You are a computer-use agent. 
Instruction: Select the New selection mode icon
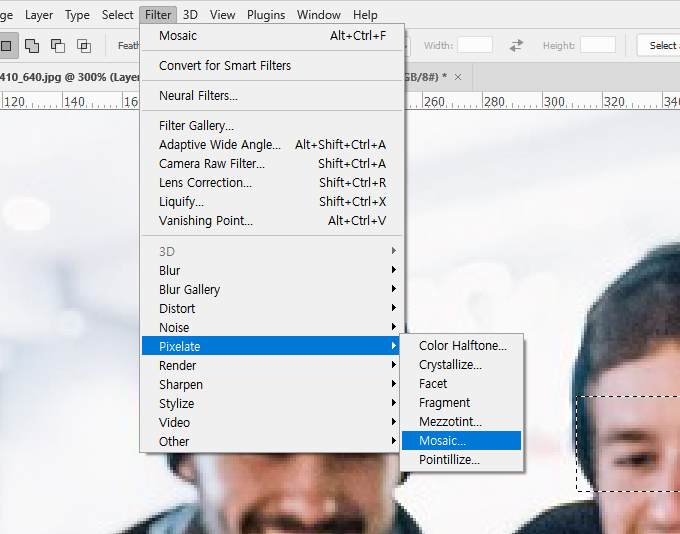(6, 45)
